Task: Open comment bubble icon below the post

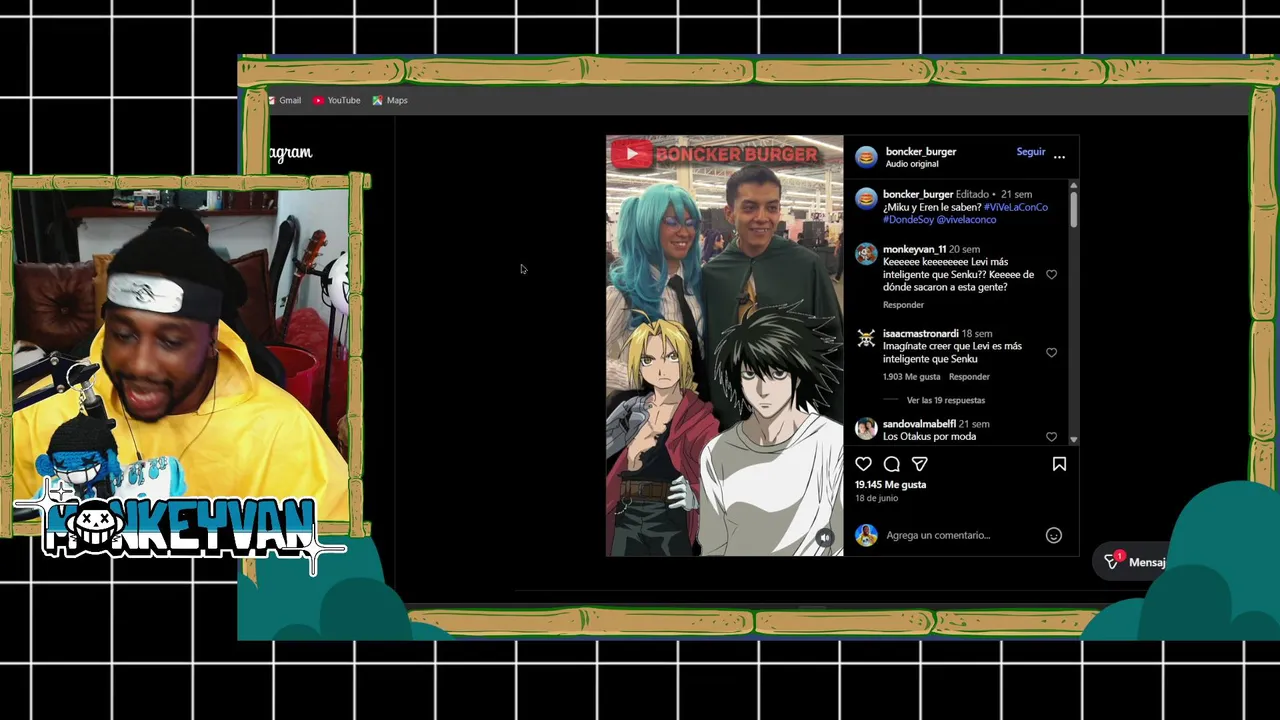Action: 892,464
